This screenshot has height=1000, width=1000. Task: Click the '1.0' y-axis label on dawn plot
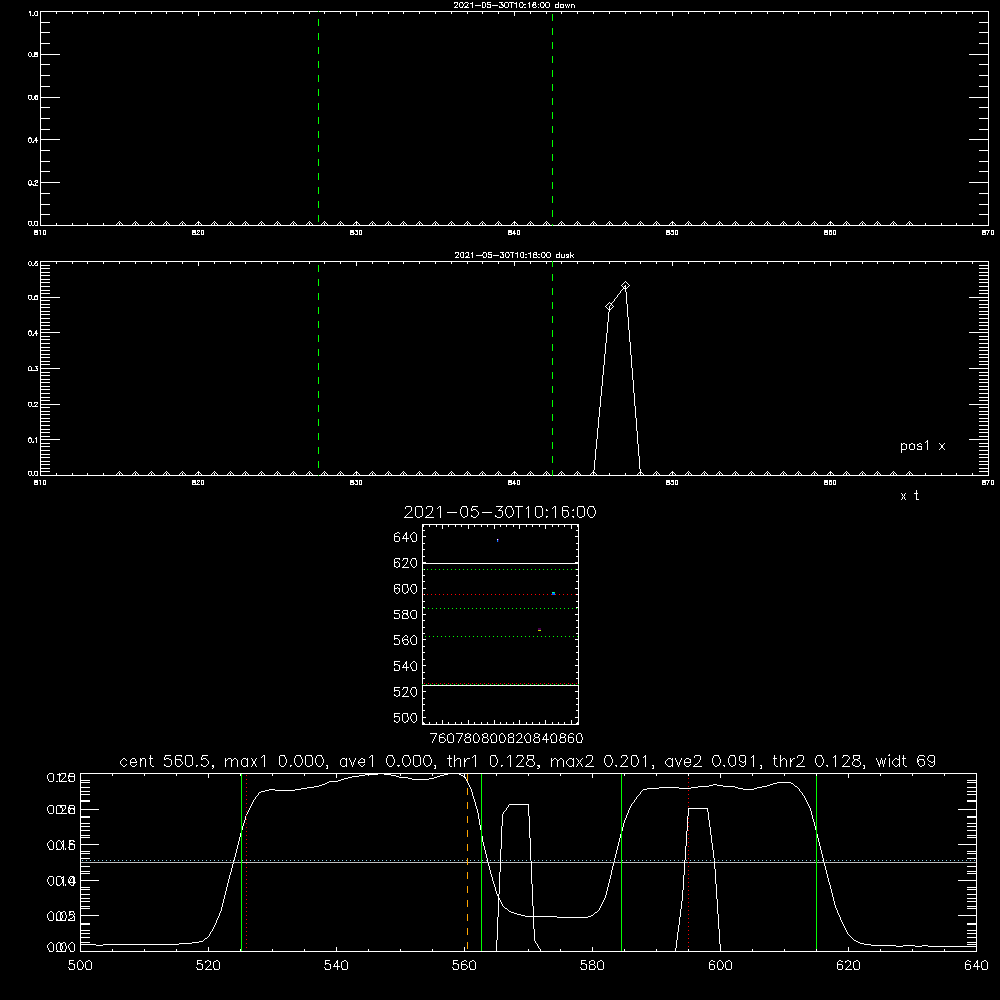33,13
